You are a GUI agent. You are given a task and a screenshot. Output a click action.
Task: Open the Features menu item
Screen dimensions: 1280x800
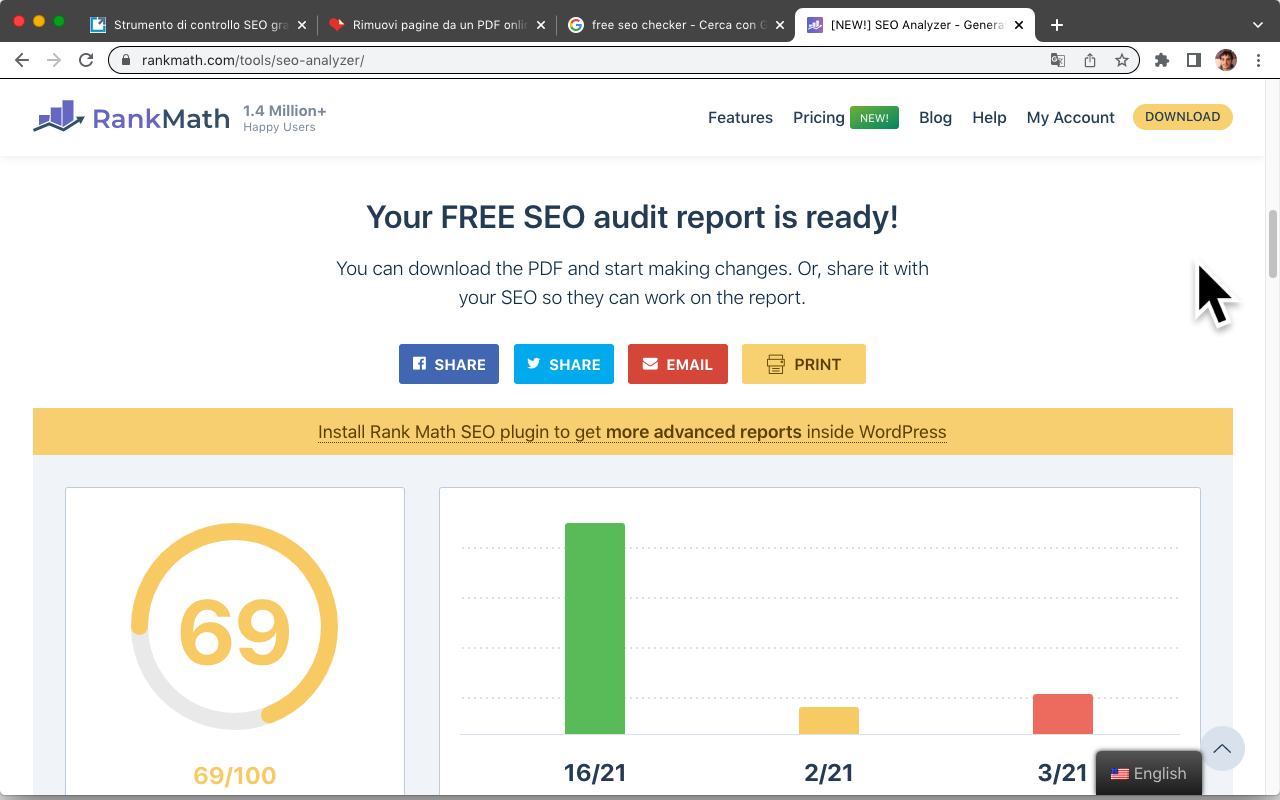click(x=740, y=117)
